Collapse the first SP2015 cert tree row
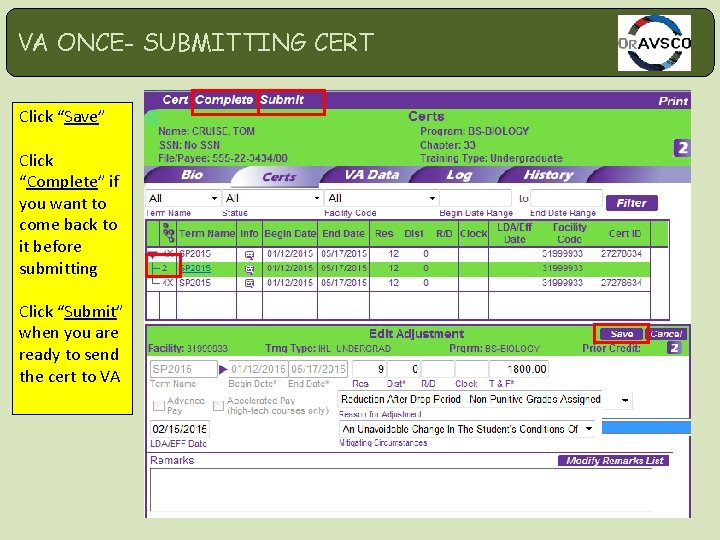 152,254
